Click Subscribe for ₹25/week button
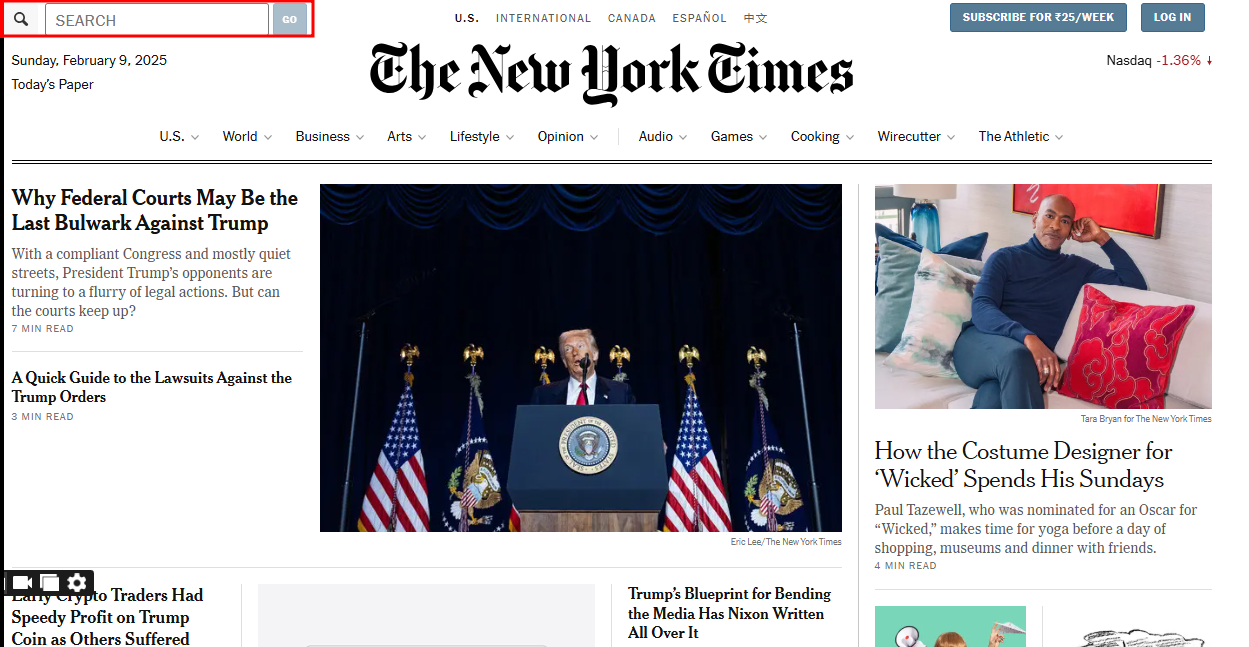Image resolution: width=1249 pixels, height=647 pixels. 1038,17
